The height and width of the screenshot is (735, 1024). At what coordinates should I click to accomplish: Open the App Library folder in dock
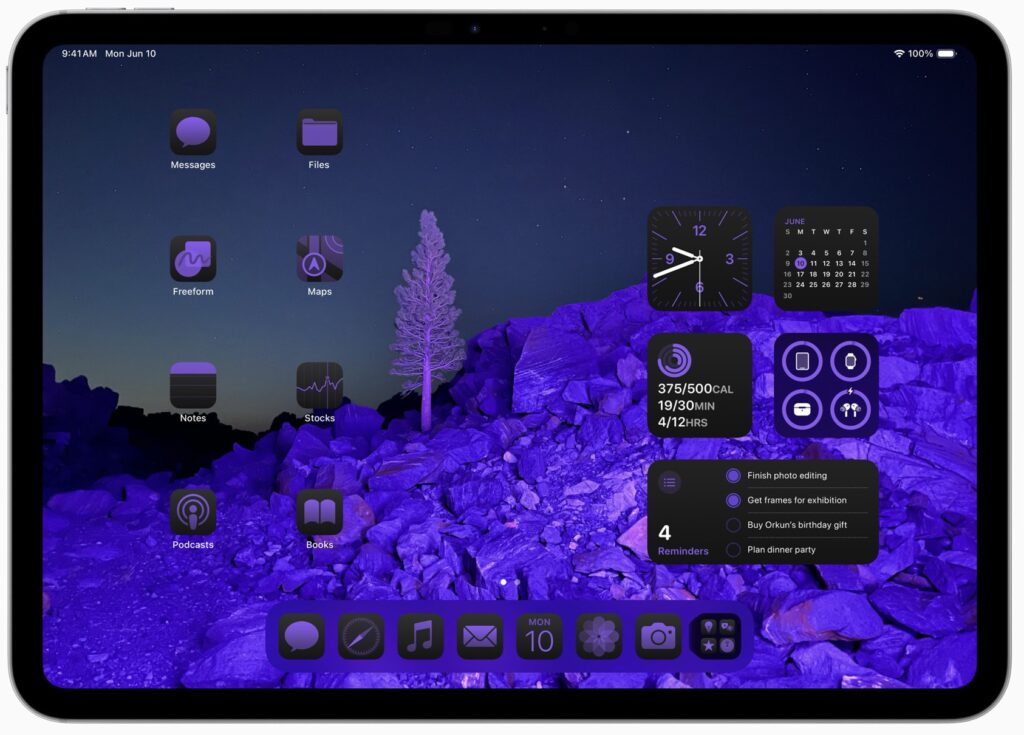[x=717, y=637]
